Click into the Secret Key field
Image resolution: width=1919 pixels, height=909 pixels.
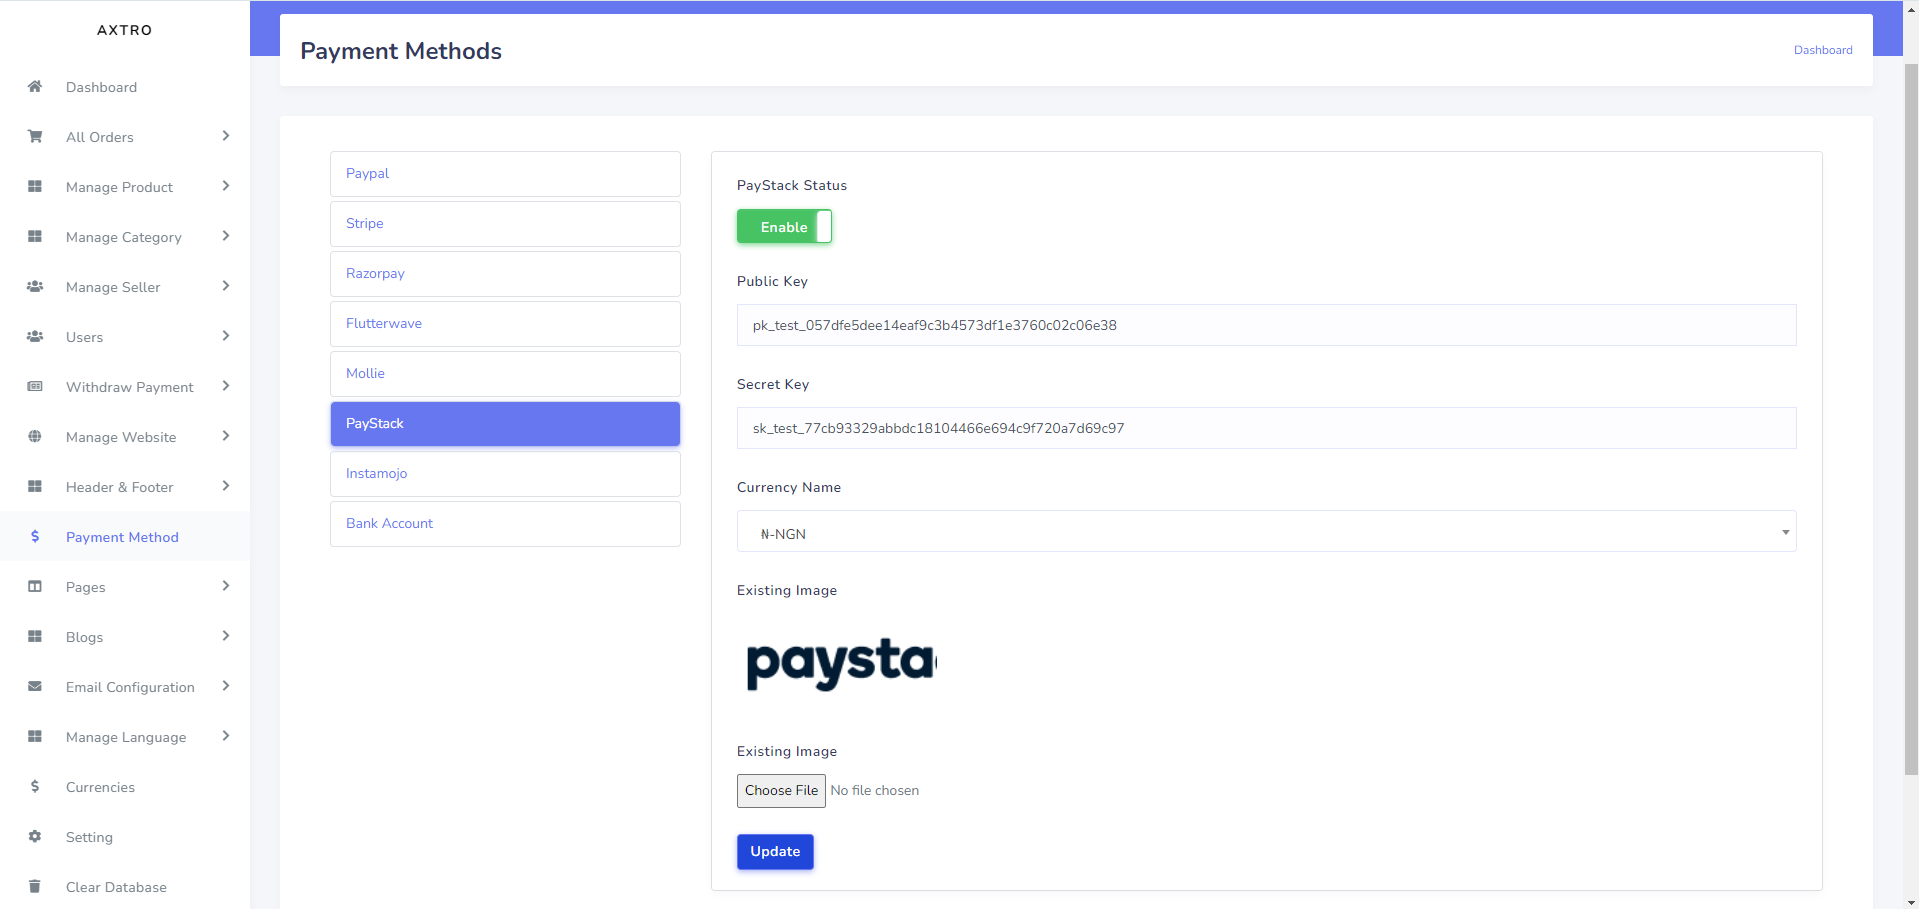click(1266, 428)
